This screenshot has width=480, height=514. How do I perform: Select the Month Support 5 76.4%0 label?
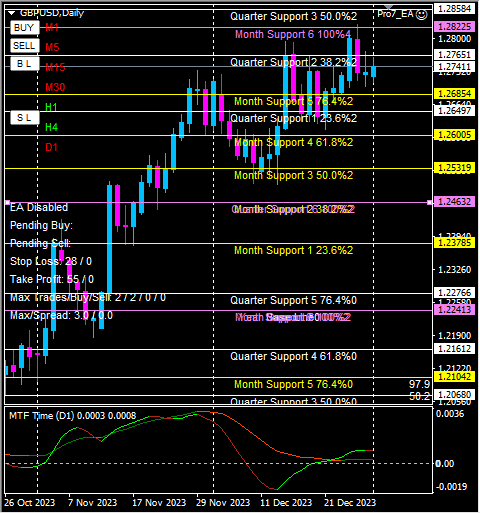(x=293, y=384)
